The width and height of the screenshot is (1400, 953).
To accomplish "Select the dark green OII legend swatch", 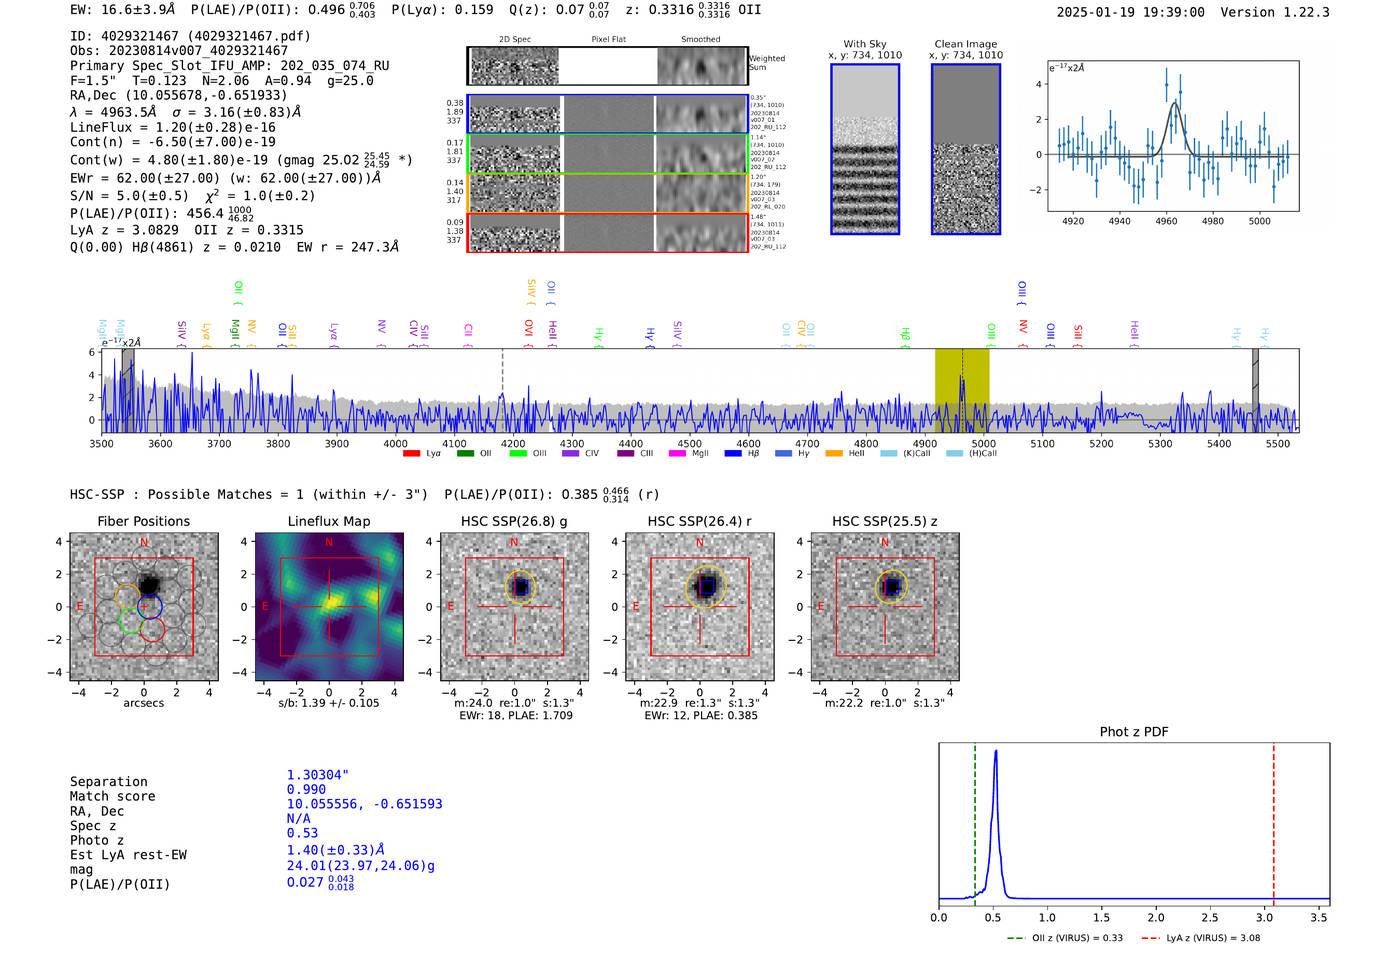I will (x=465, y=453).
